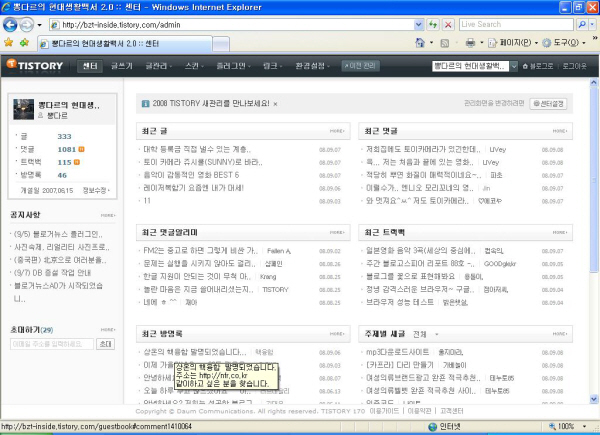
Task: Click the blog profile thumbnail image
Action: click(24, 109)
